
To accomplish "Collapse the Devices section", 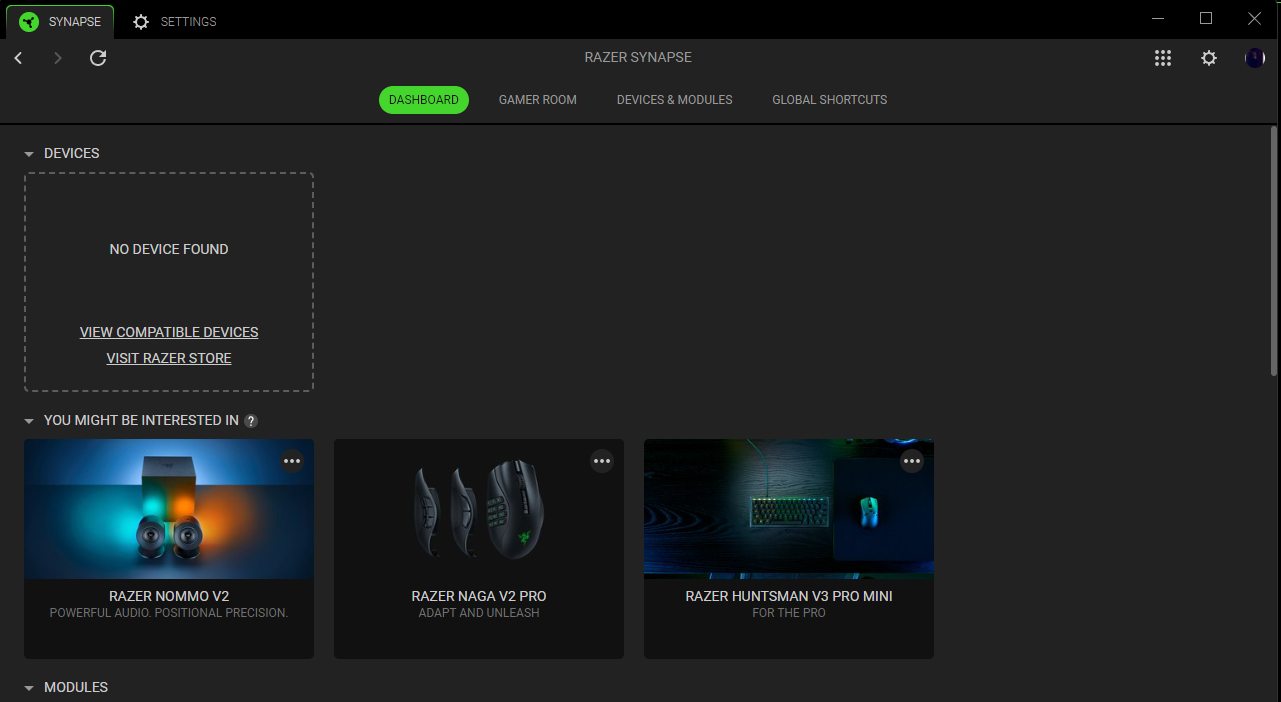I will click(29, 154).
